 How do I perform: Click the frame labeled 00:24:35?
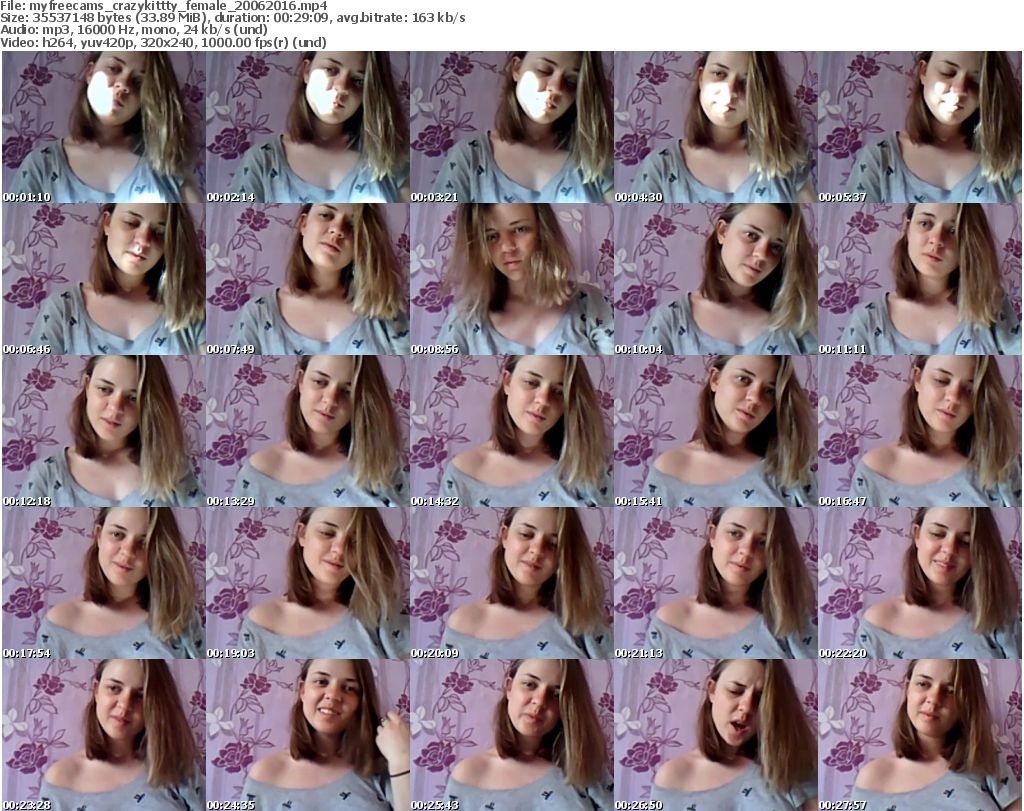(308, 735)
